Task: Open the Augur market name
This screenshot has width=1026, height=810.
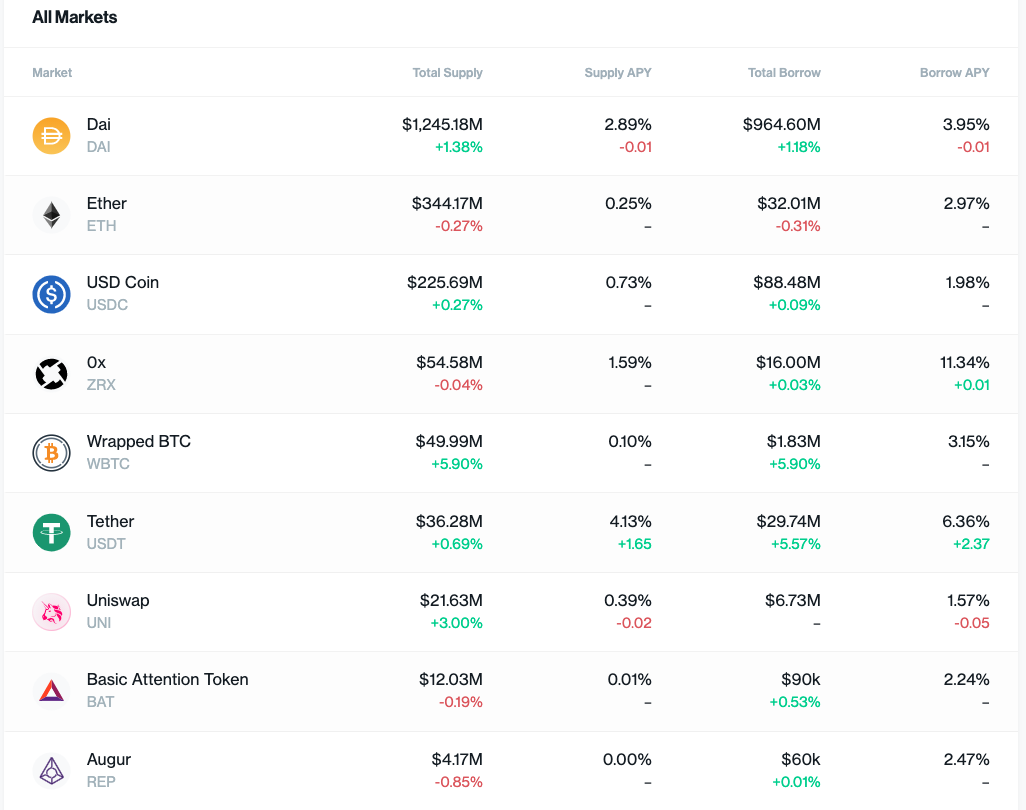Action: (x=109, y=760)
